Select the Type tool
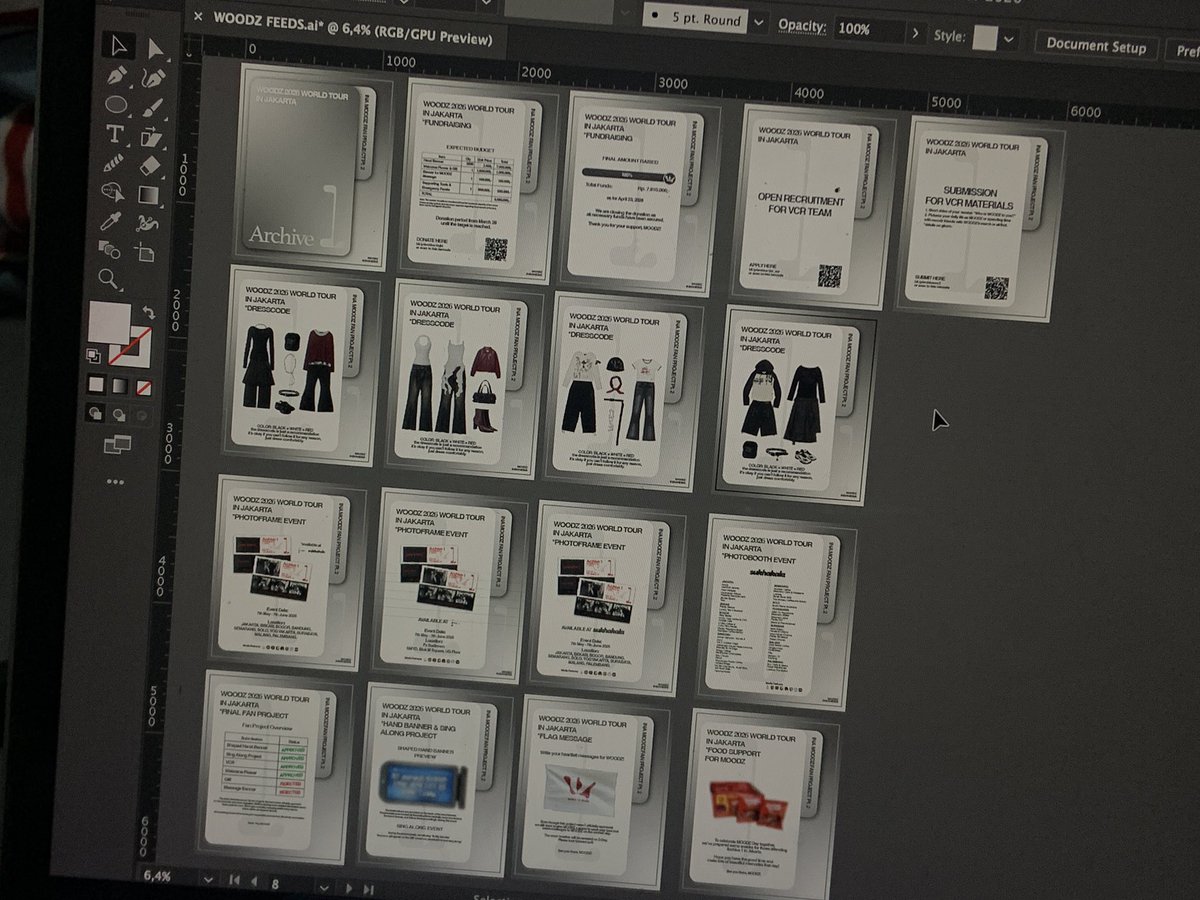The width and height of the screenshot is (1200, 900). 115,133
